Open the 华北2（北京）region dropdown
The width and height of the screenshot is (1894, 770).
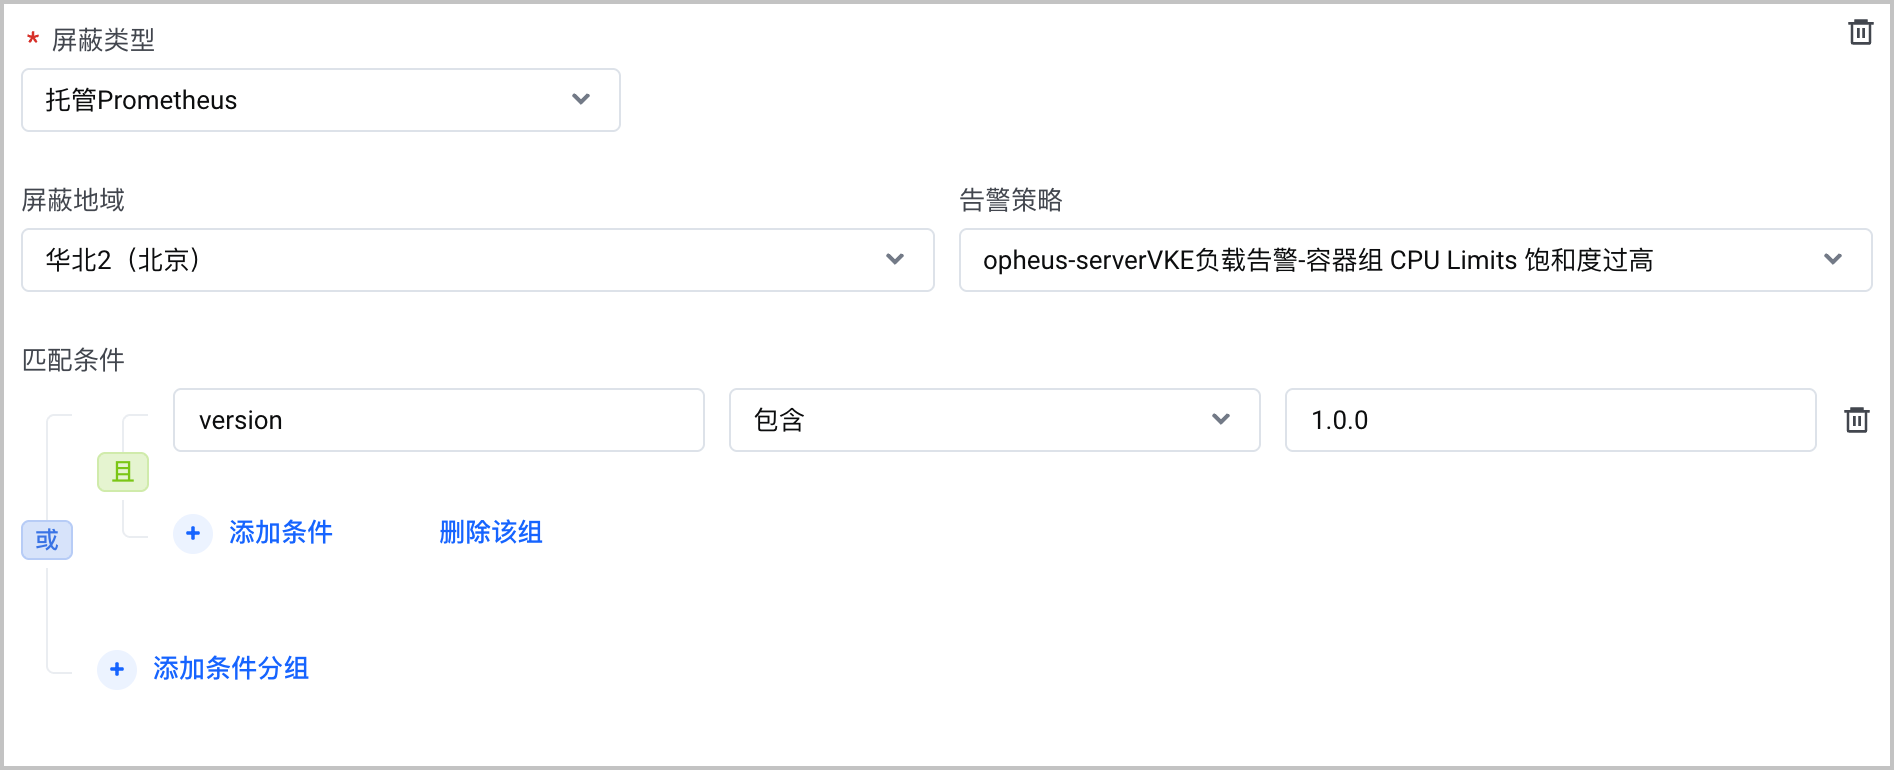click(478, 260)
